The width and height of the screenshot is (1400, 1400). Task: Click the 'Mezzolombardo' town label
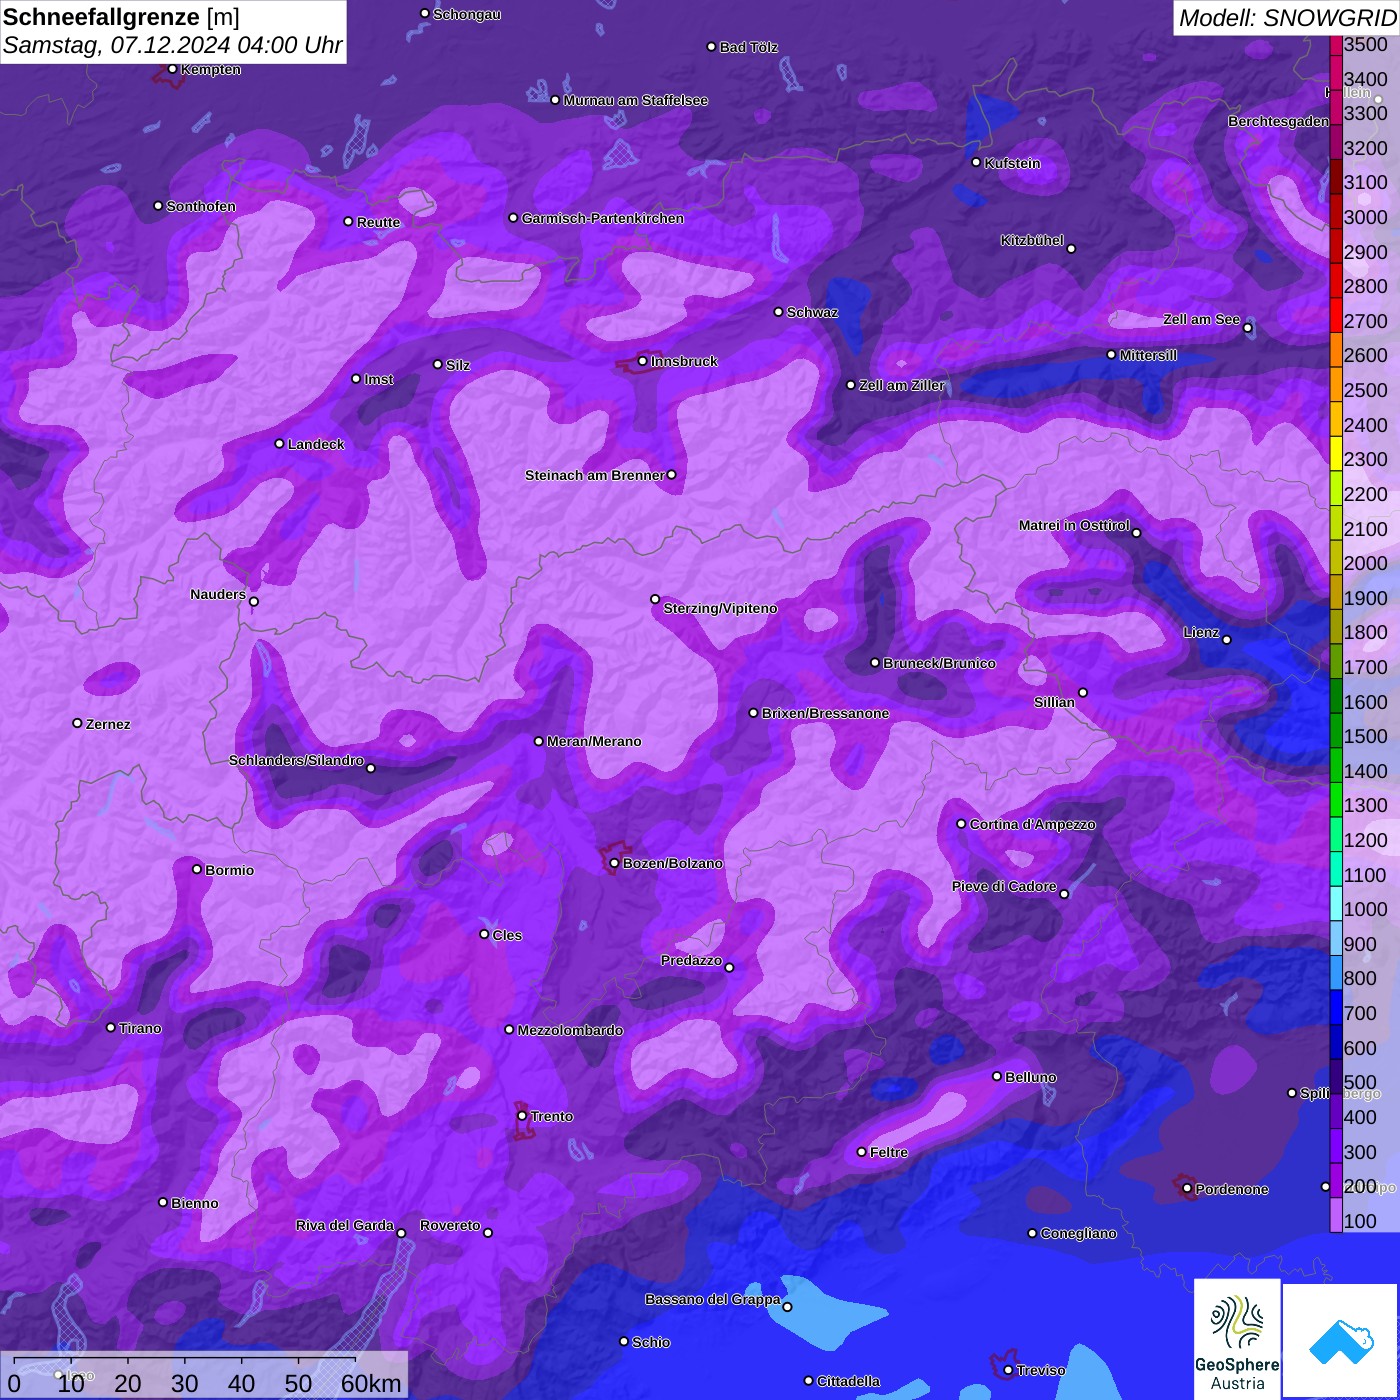point(570,1030)
